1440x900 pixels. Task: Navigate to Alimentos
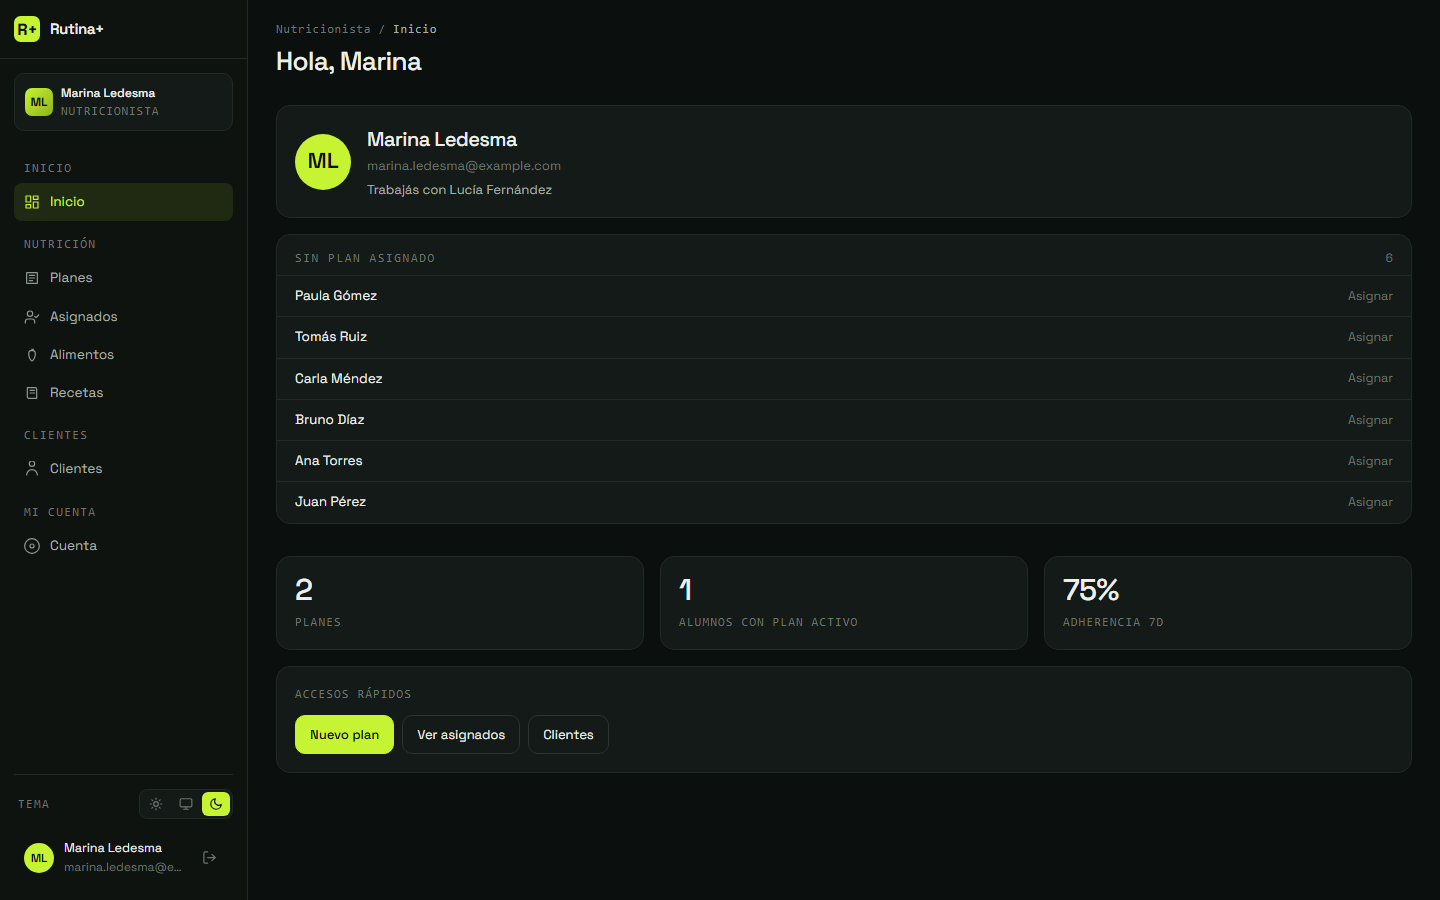[x=123, y=355]
